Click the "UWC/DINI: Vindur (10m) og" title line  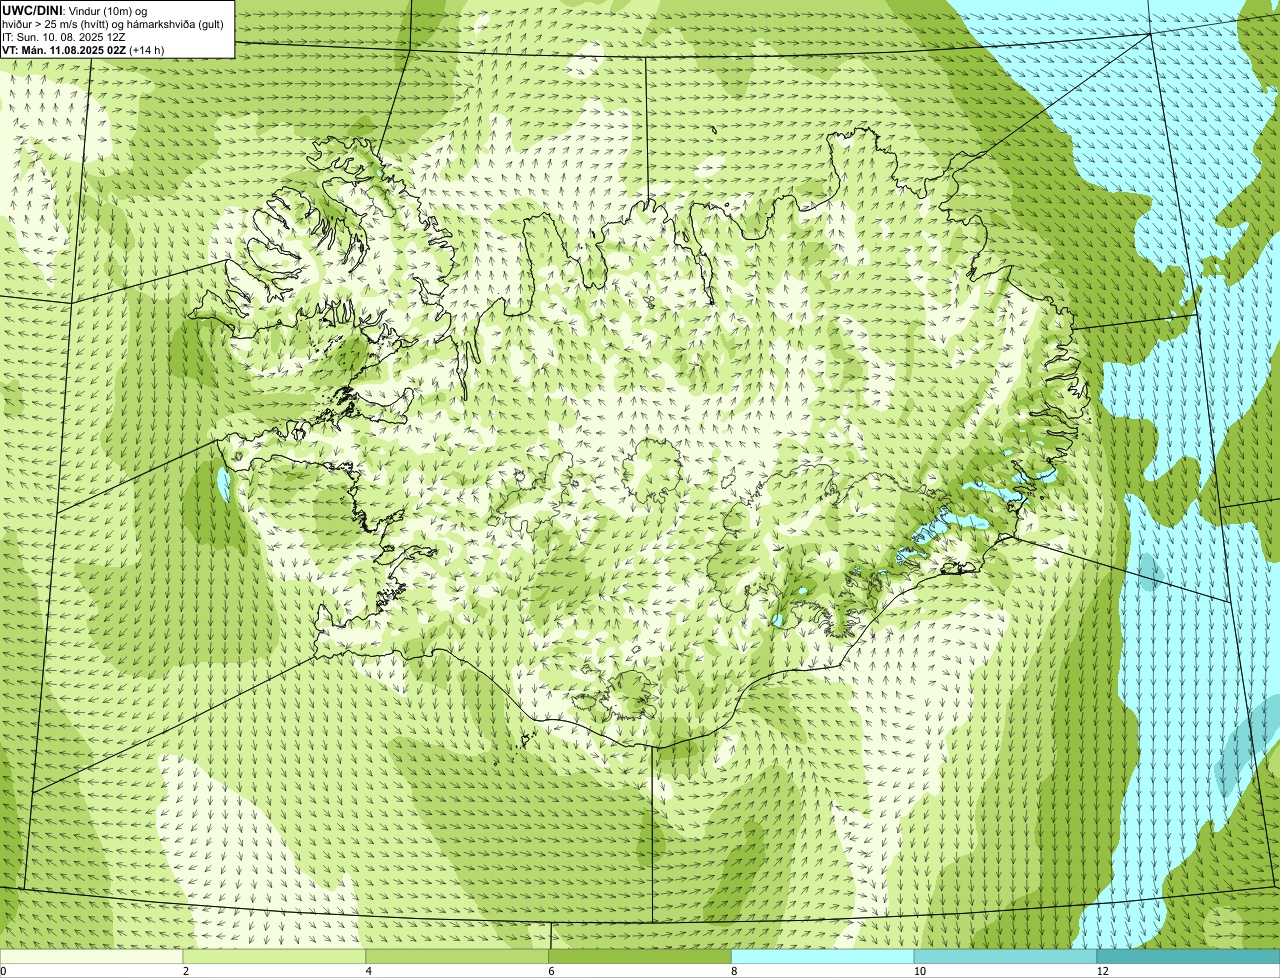pos(75,11)
